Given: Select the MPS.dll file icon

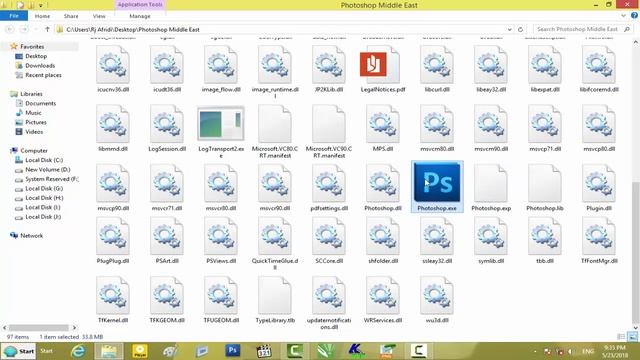Looking at the screenshot, I should point(382,124).
